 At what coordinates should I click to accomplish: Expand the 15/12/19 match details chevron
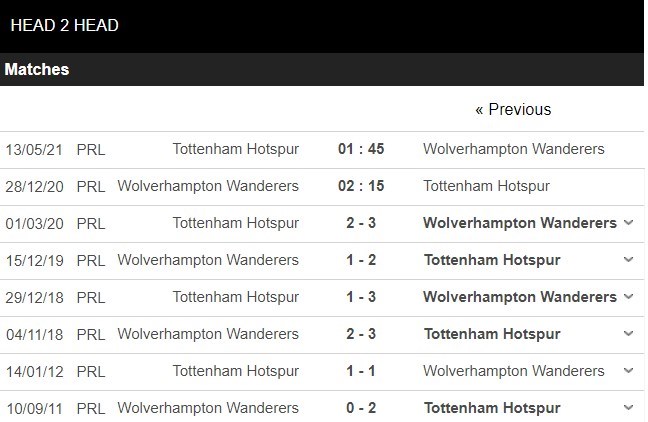click(x=628, y=260)
